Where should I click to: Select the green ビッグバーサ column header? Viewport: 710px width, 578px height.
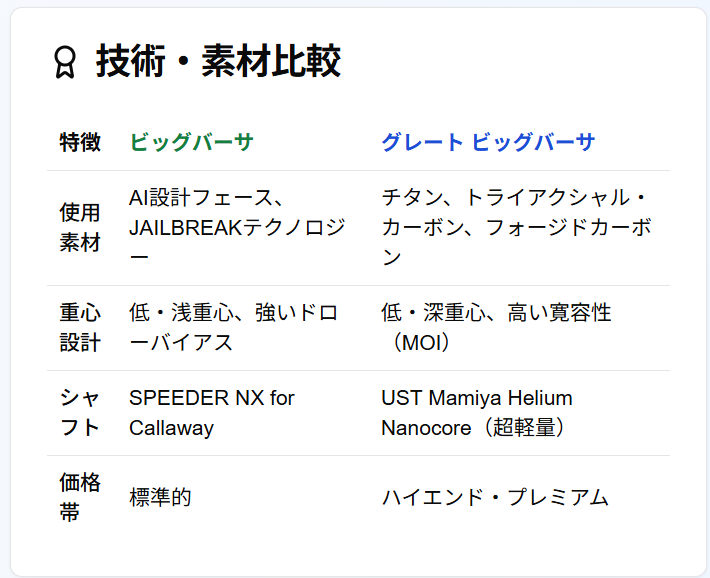click(192, 142)
